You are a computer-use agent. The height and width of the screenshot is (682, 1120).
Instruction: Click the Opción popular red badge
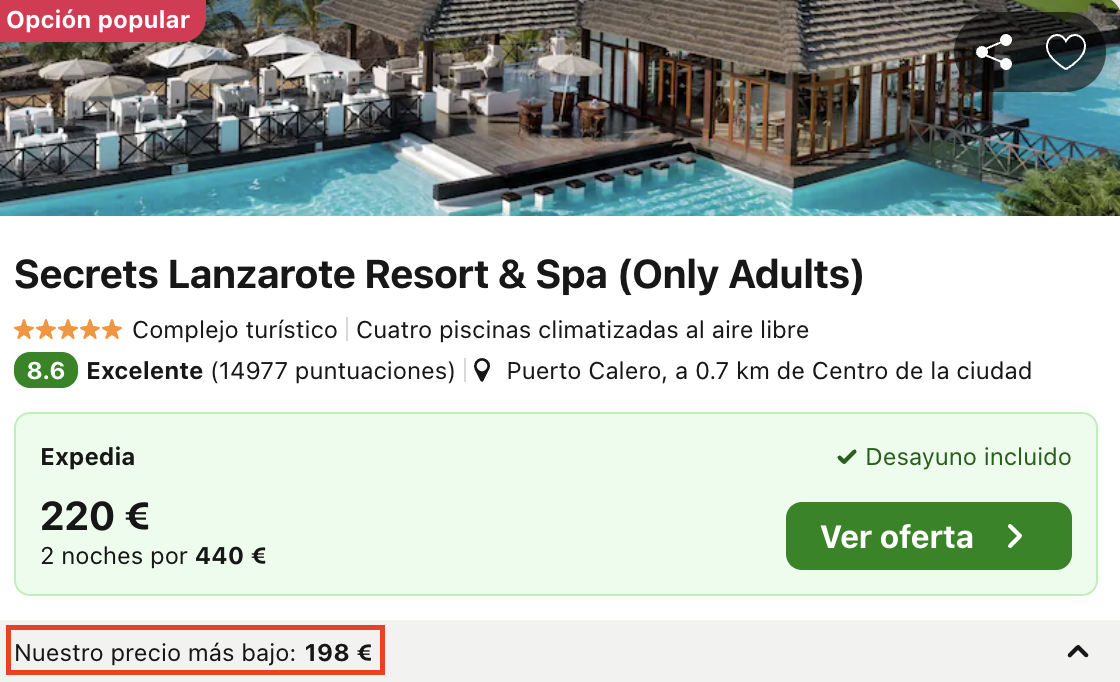pos(99,20)
